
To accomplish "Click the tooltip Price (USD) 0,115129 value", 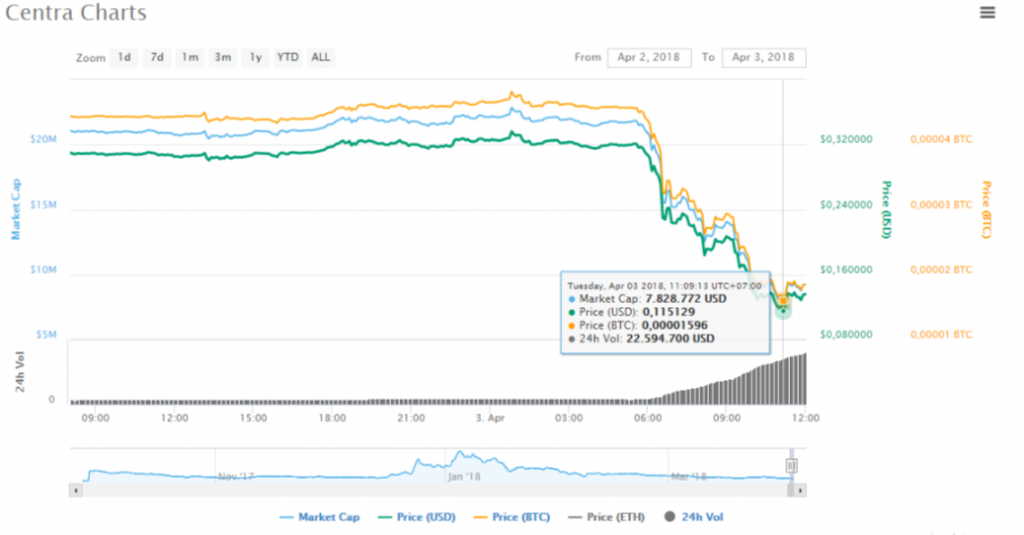I will coord(669,312).
